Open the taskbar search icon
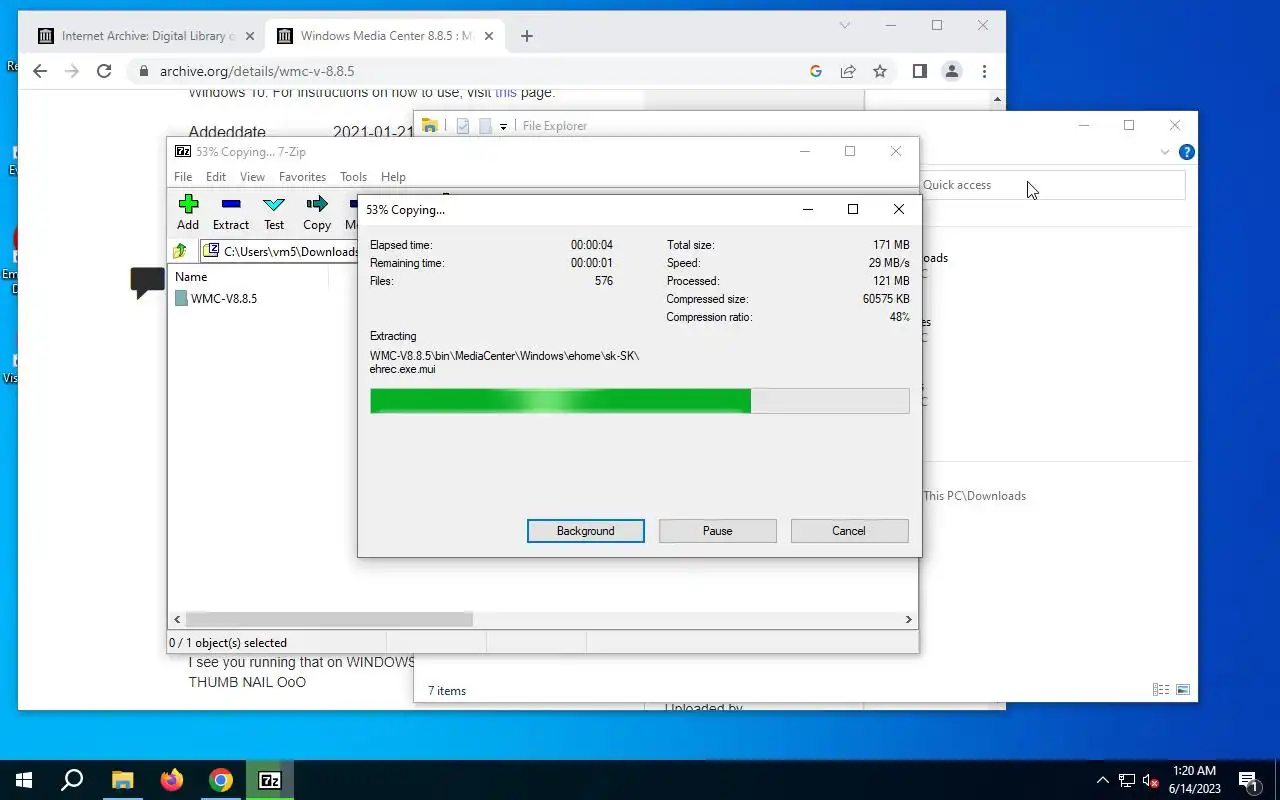Image resolution: width=1280 pixels, height=800 pixels. 72,780
